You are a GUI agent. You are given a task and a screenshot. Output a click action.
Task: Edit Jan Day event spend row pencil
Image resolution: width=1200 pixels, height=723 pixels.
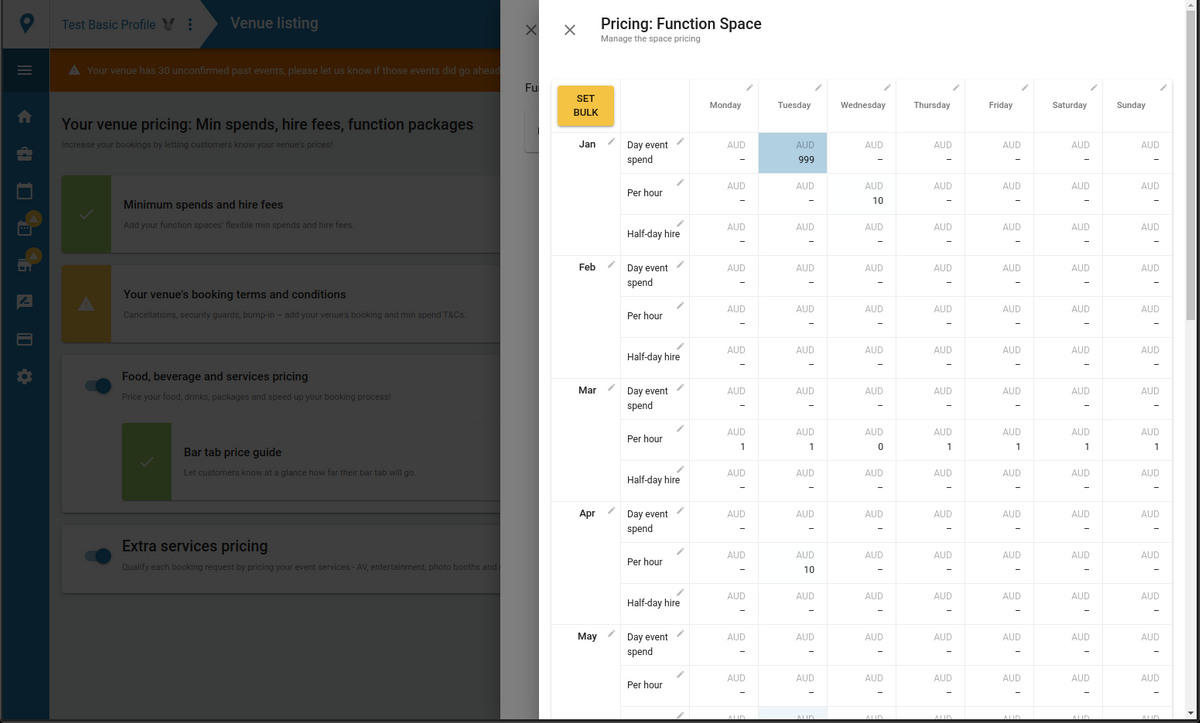[680, 142]
